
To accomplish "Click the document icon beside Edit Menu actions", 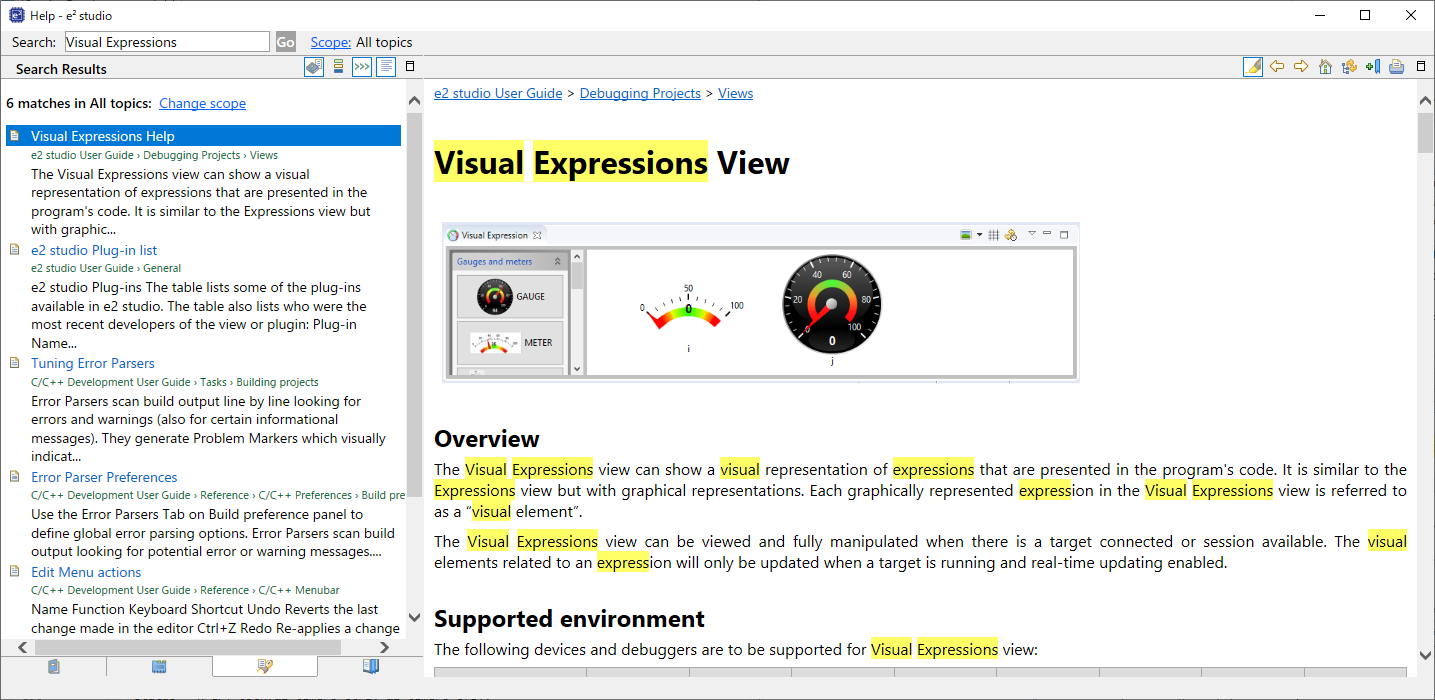I will (15, 572).
